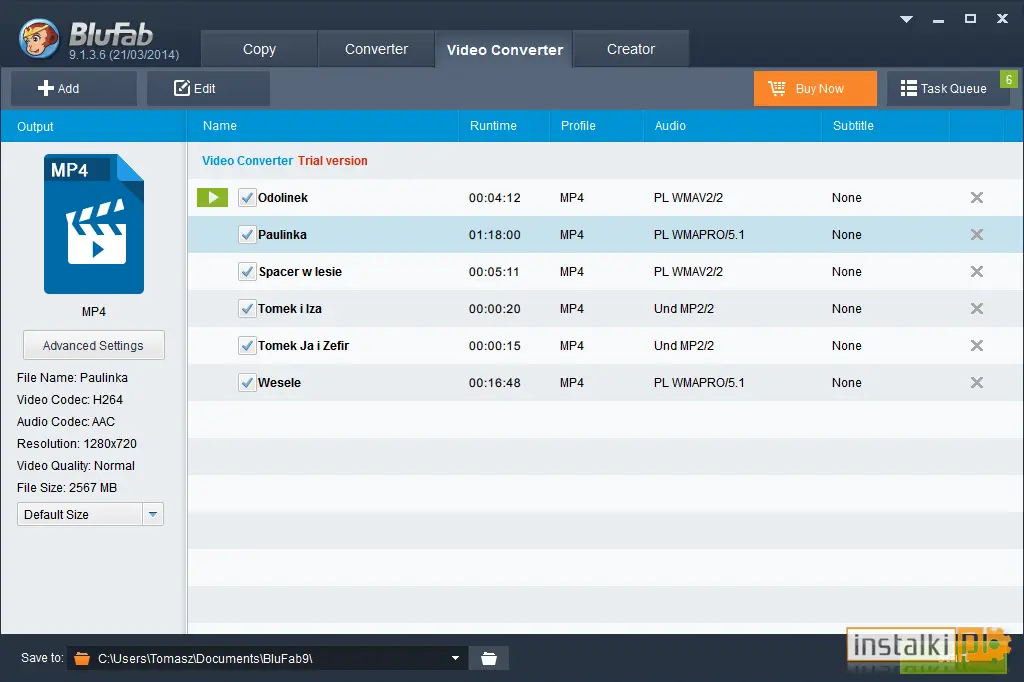Open the output folder browse icon
Image resolution: width=1024 pixels, height=682 pixels.
pos(488,658)
